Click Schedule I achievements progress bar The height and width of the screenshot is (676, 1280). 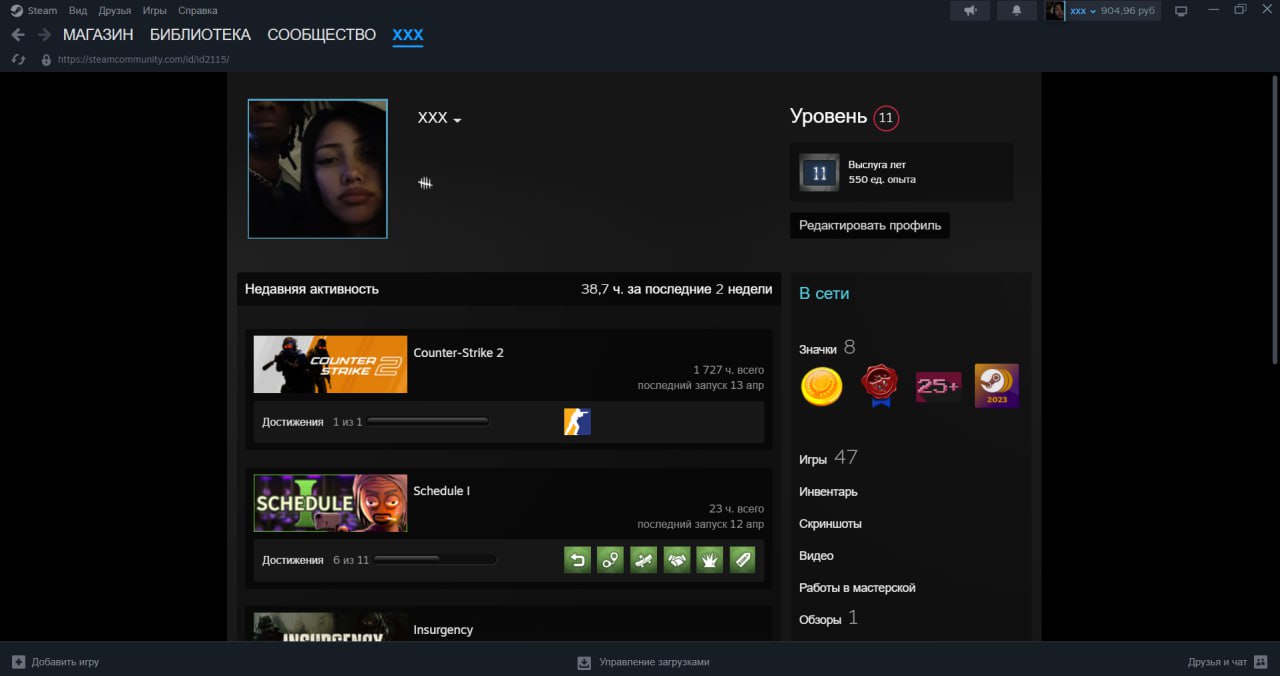click(435, 560)
